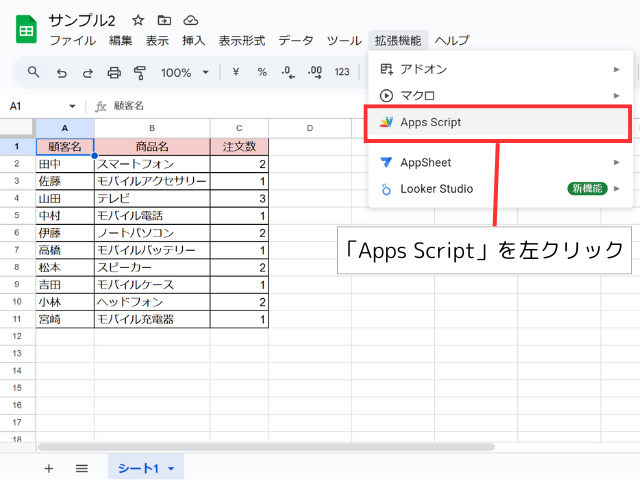Open the データ menu
The width and height of the screenshot is (640, 480).
[296, 40]
